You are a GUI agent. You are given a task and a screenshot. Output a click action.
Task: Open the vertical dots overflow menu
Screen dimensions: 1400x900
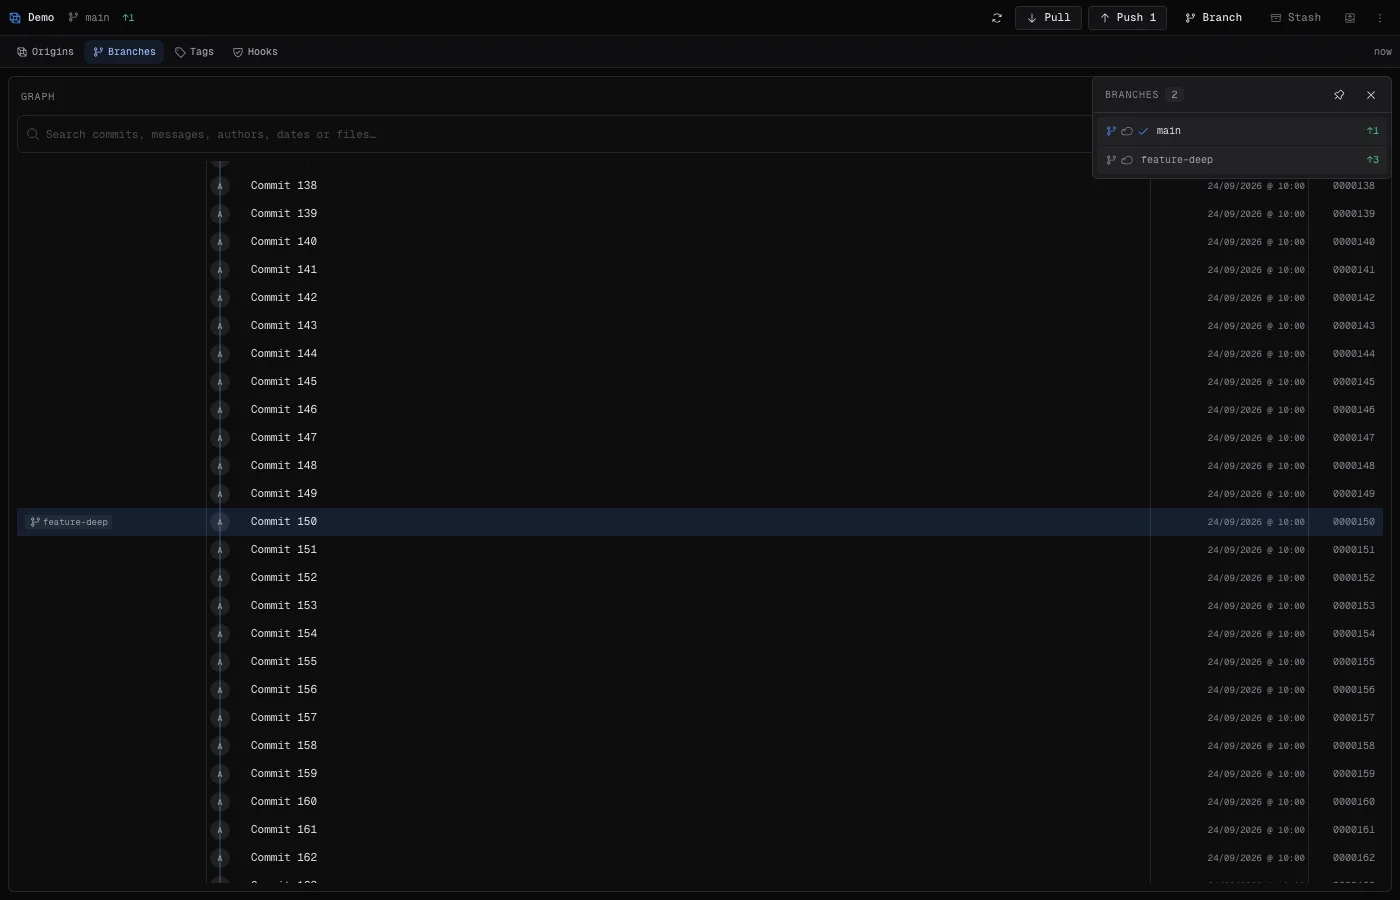[1381, 18]
